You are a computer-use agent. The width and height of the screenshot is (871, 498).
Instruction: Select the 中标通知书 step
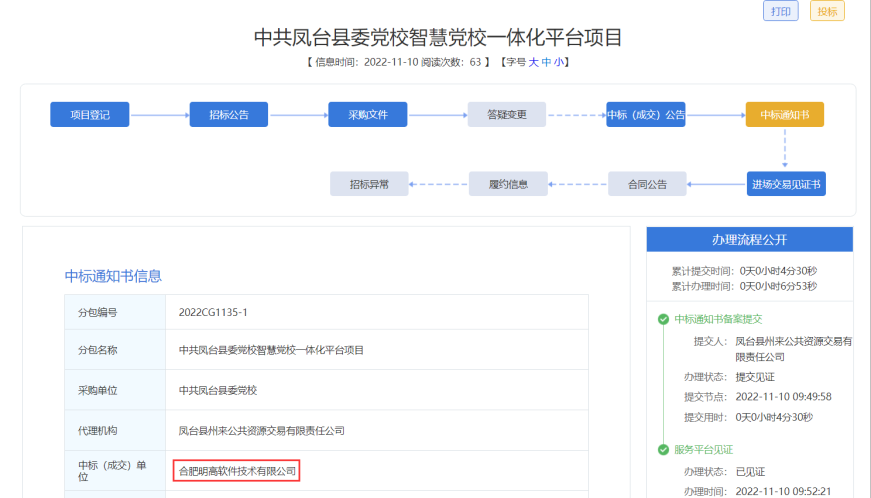coord(784,114)
